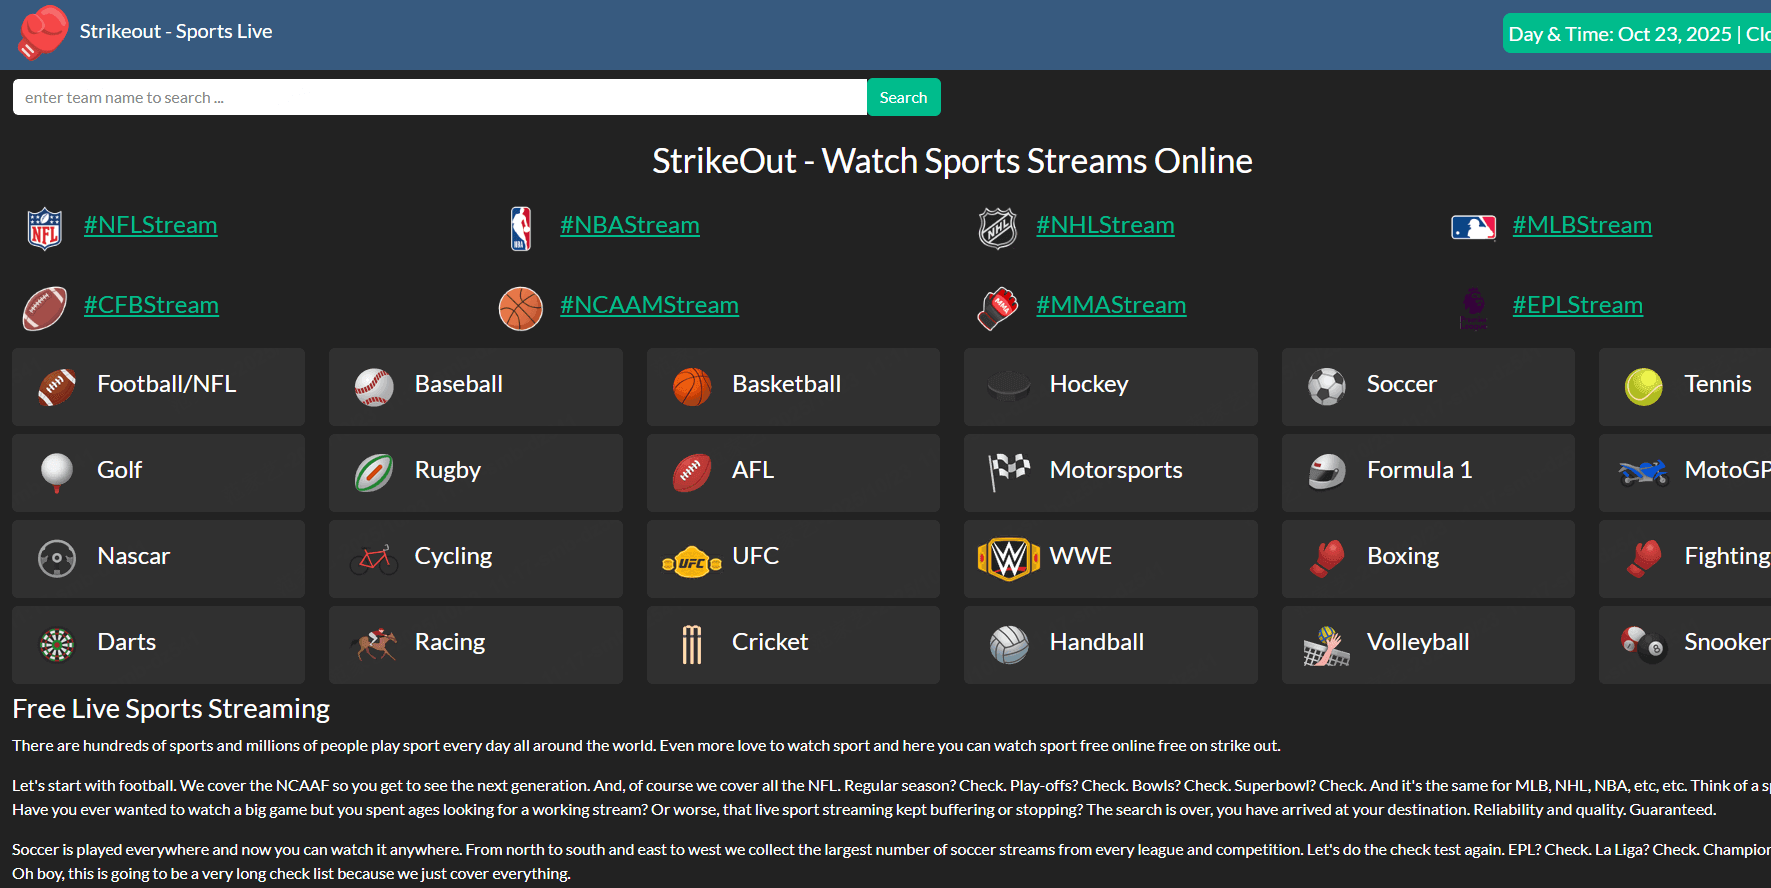Click the Strikeout boxing glove logo

point(43,33)
